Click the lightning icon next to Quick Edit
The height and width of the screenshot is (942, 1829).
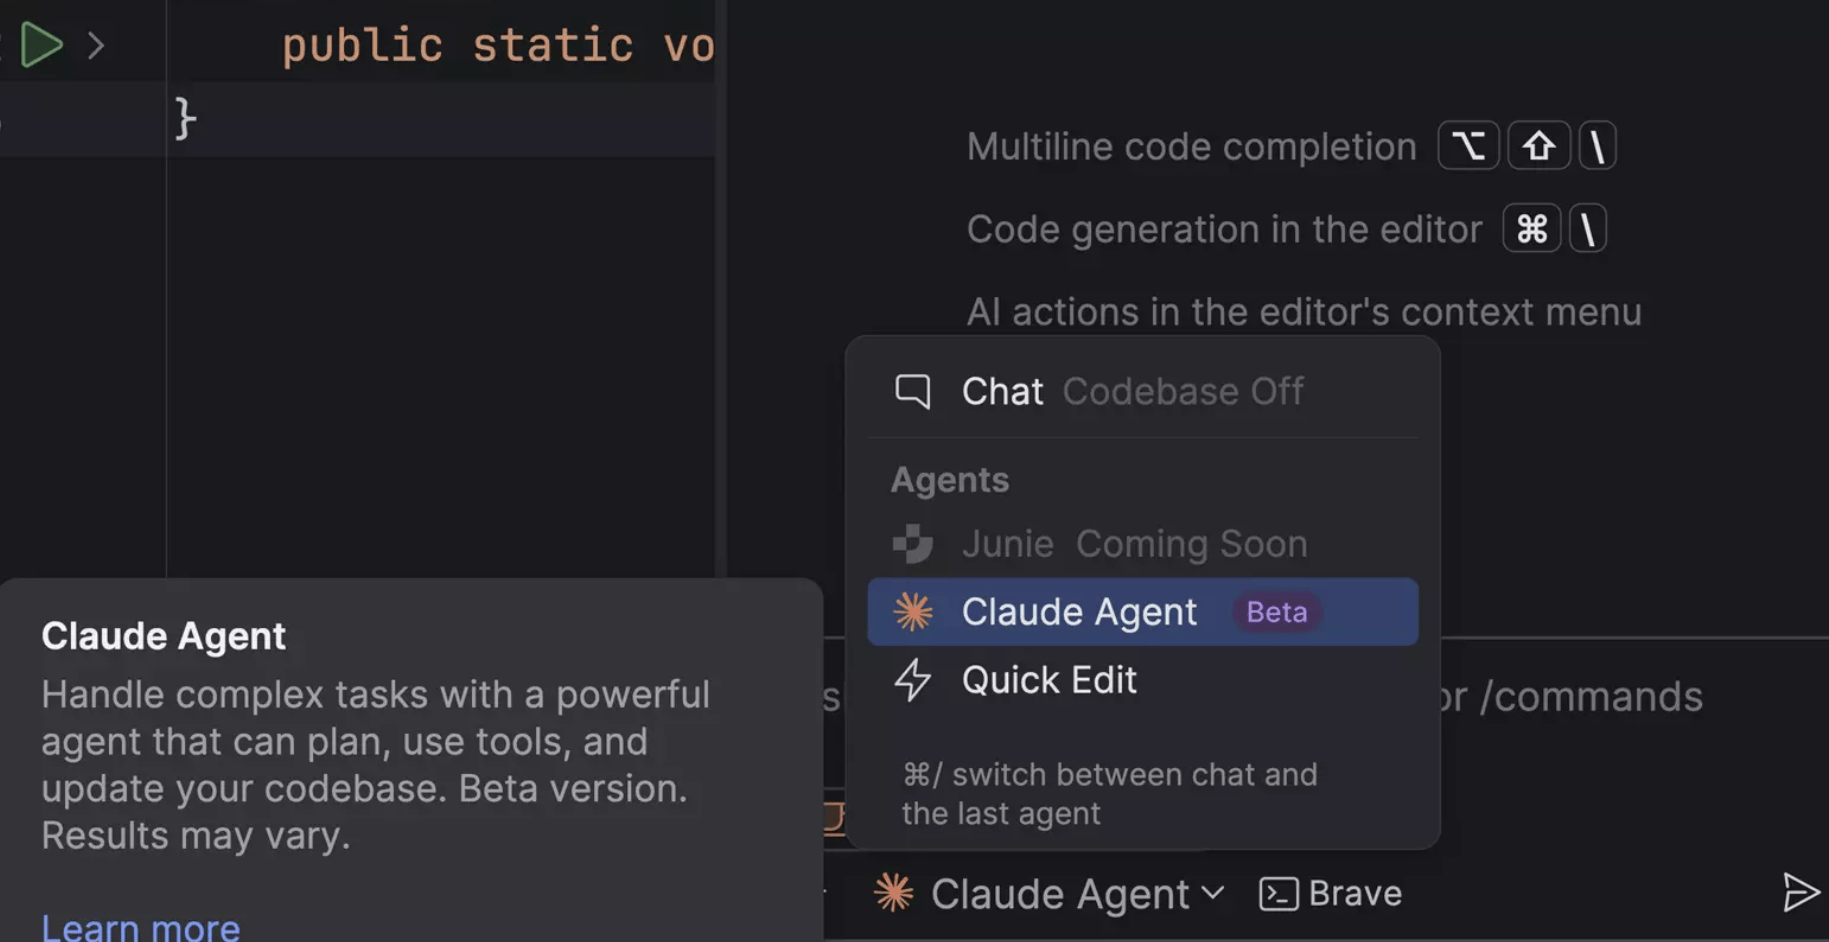tap(911, 681)
